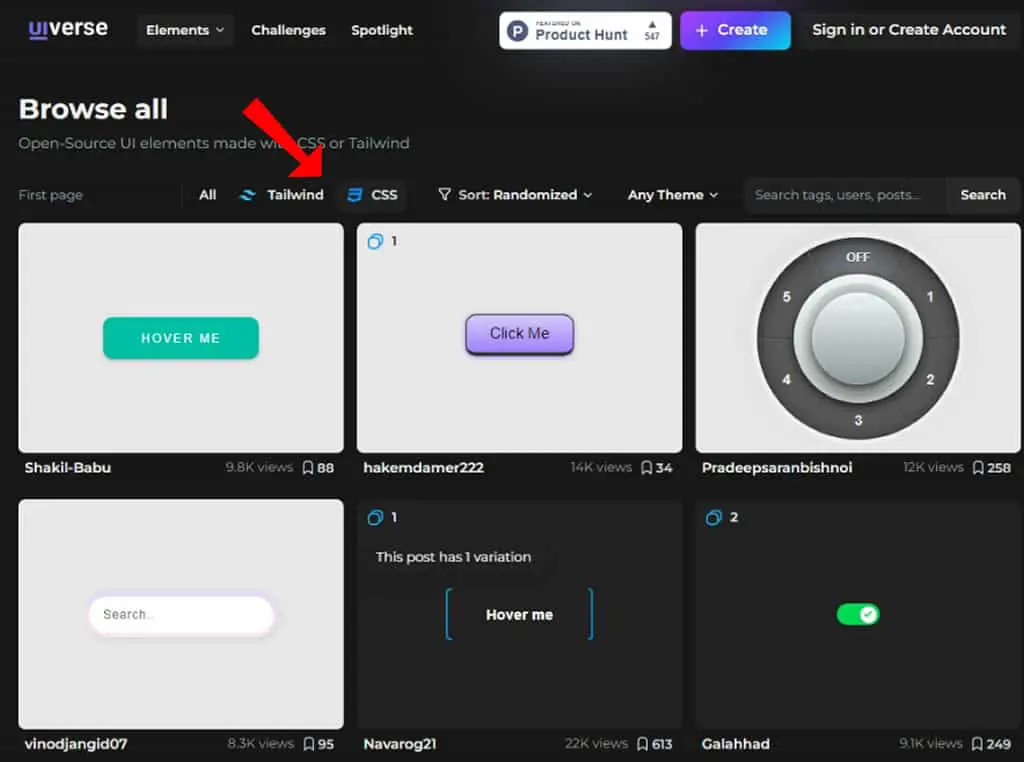Click the Tailwind logo icon in filters
Image resolution: width=1024 pixels, height=762 pixels.
(248, 195)
